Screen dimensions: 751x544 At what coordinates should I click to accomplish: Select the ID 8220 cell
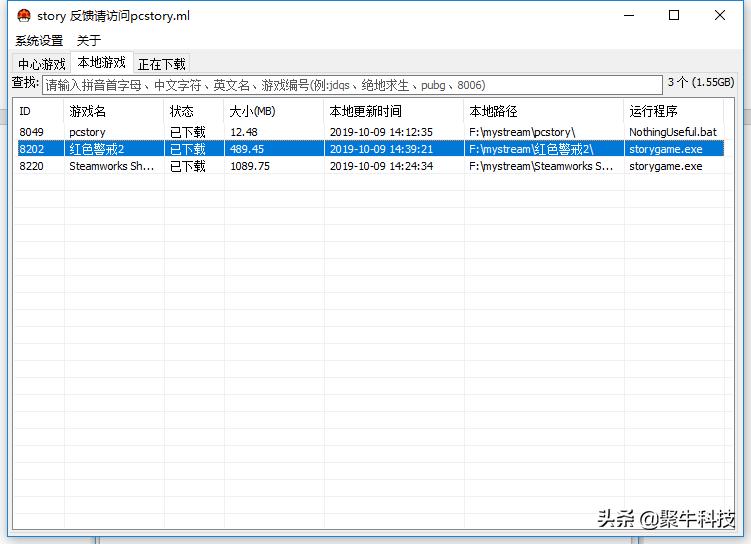(32, 166)
